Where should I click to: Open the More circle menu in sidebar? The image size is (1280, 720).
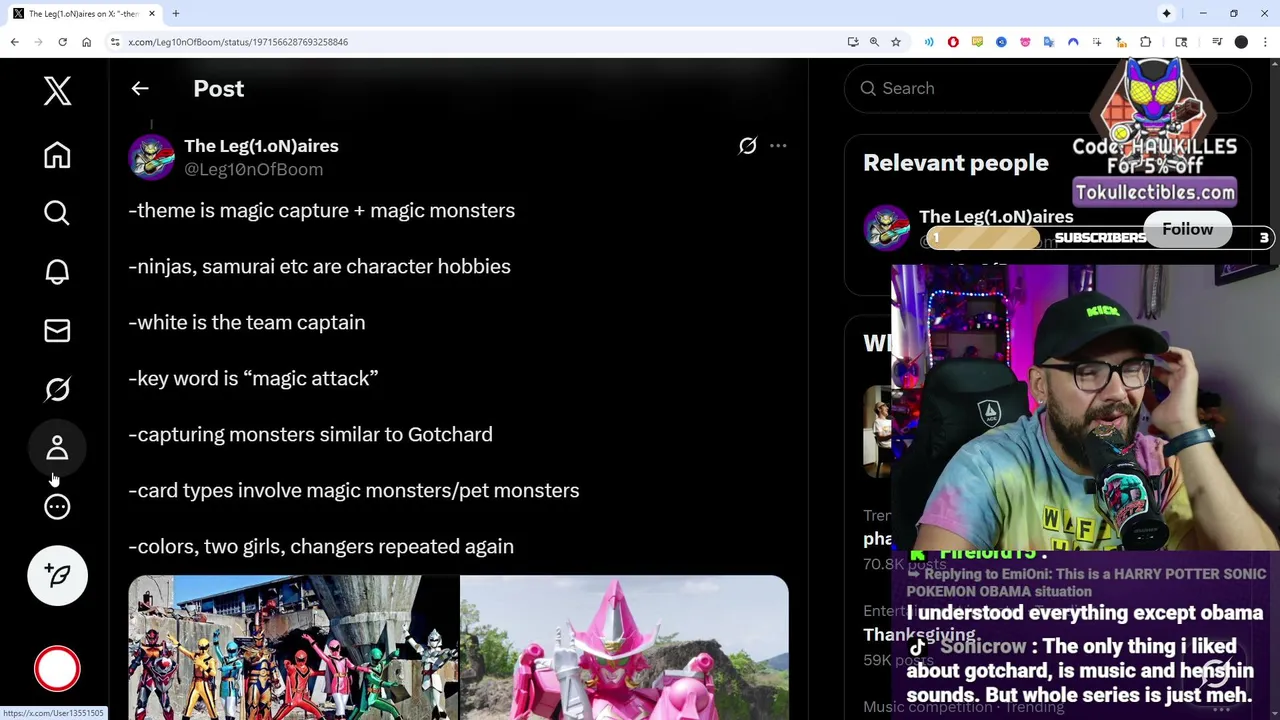[57, 507]
